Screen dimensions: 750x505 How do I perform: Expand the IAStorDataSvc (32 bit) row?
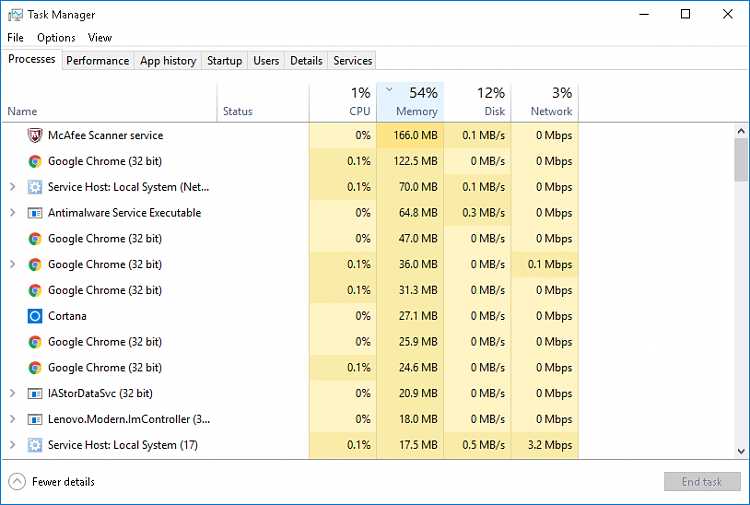tap(13, 394)
